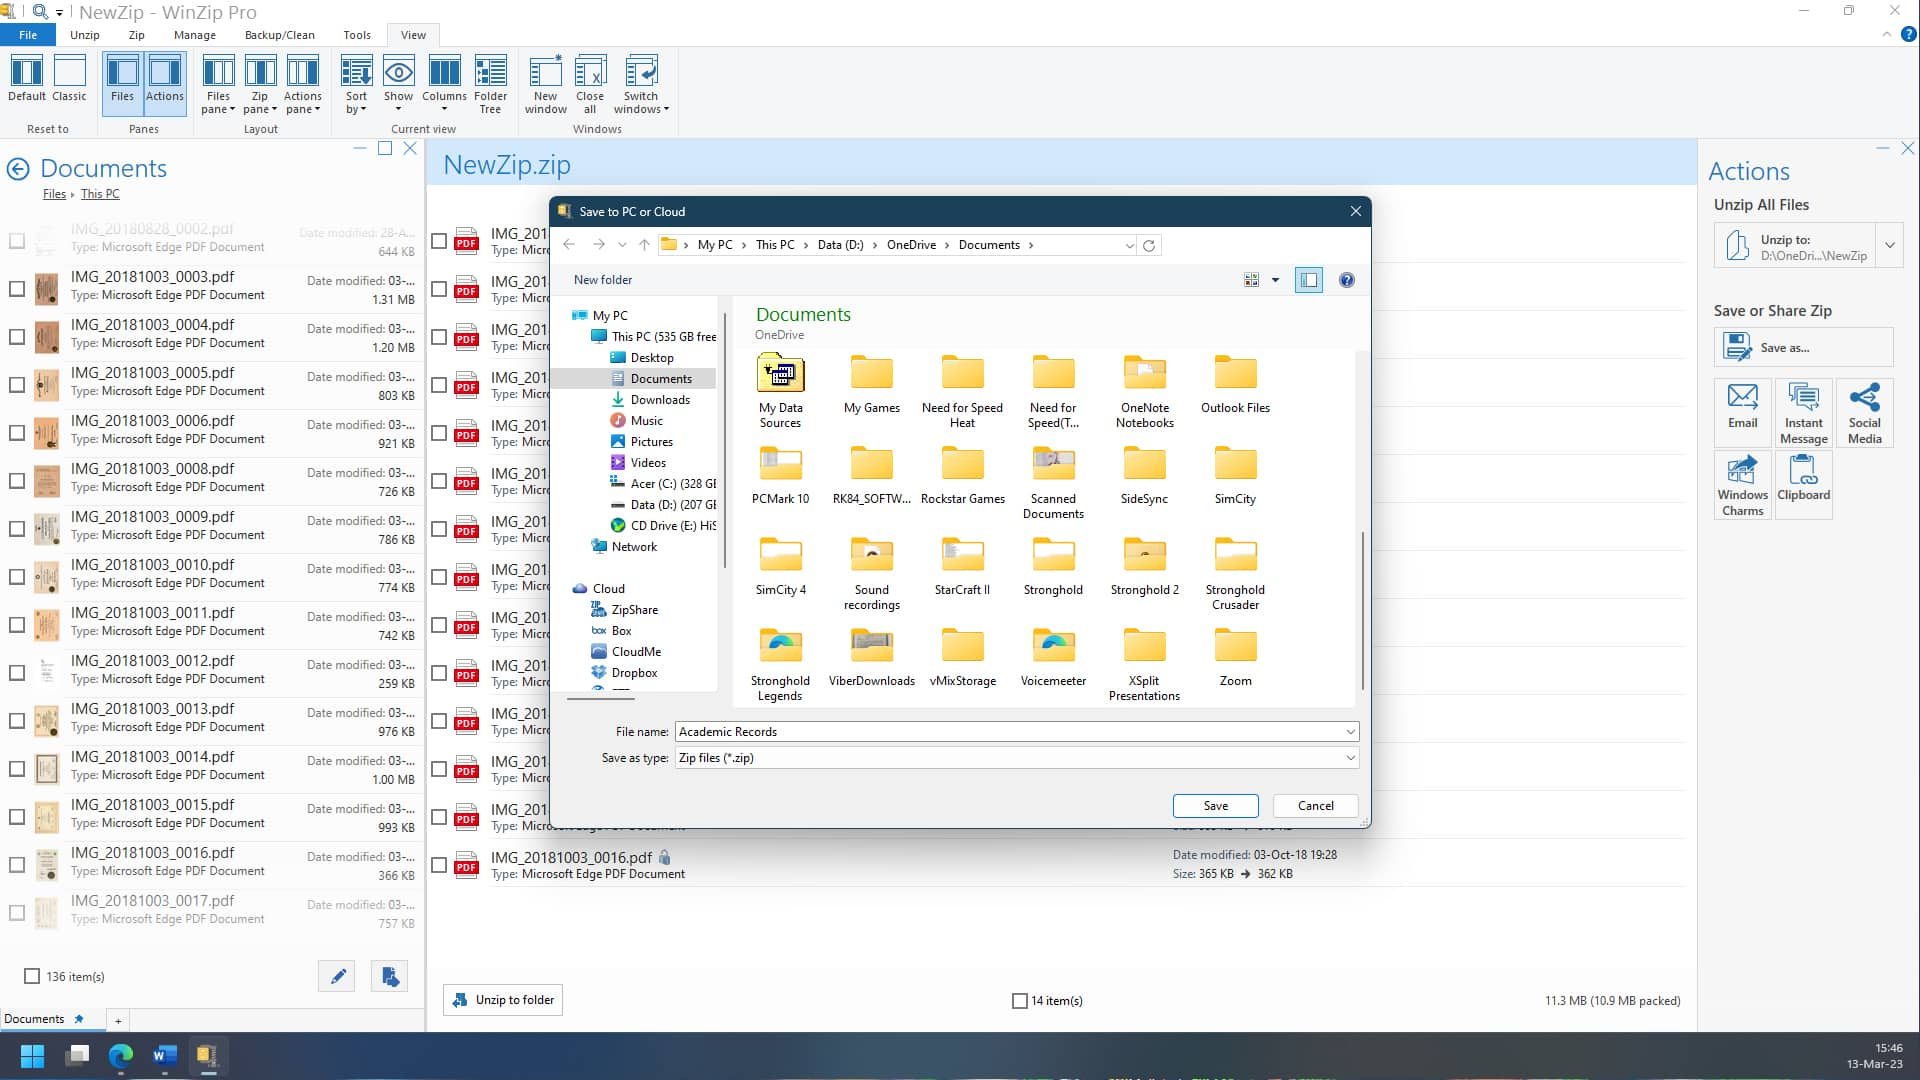Toggle the 136 item(s) select-all checkbox
The width and height of the screenshot is (1920, 1080).
32,976
